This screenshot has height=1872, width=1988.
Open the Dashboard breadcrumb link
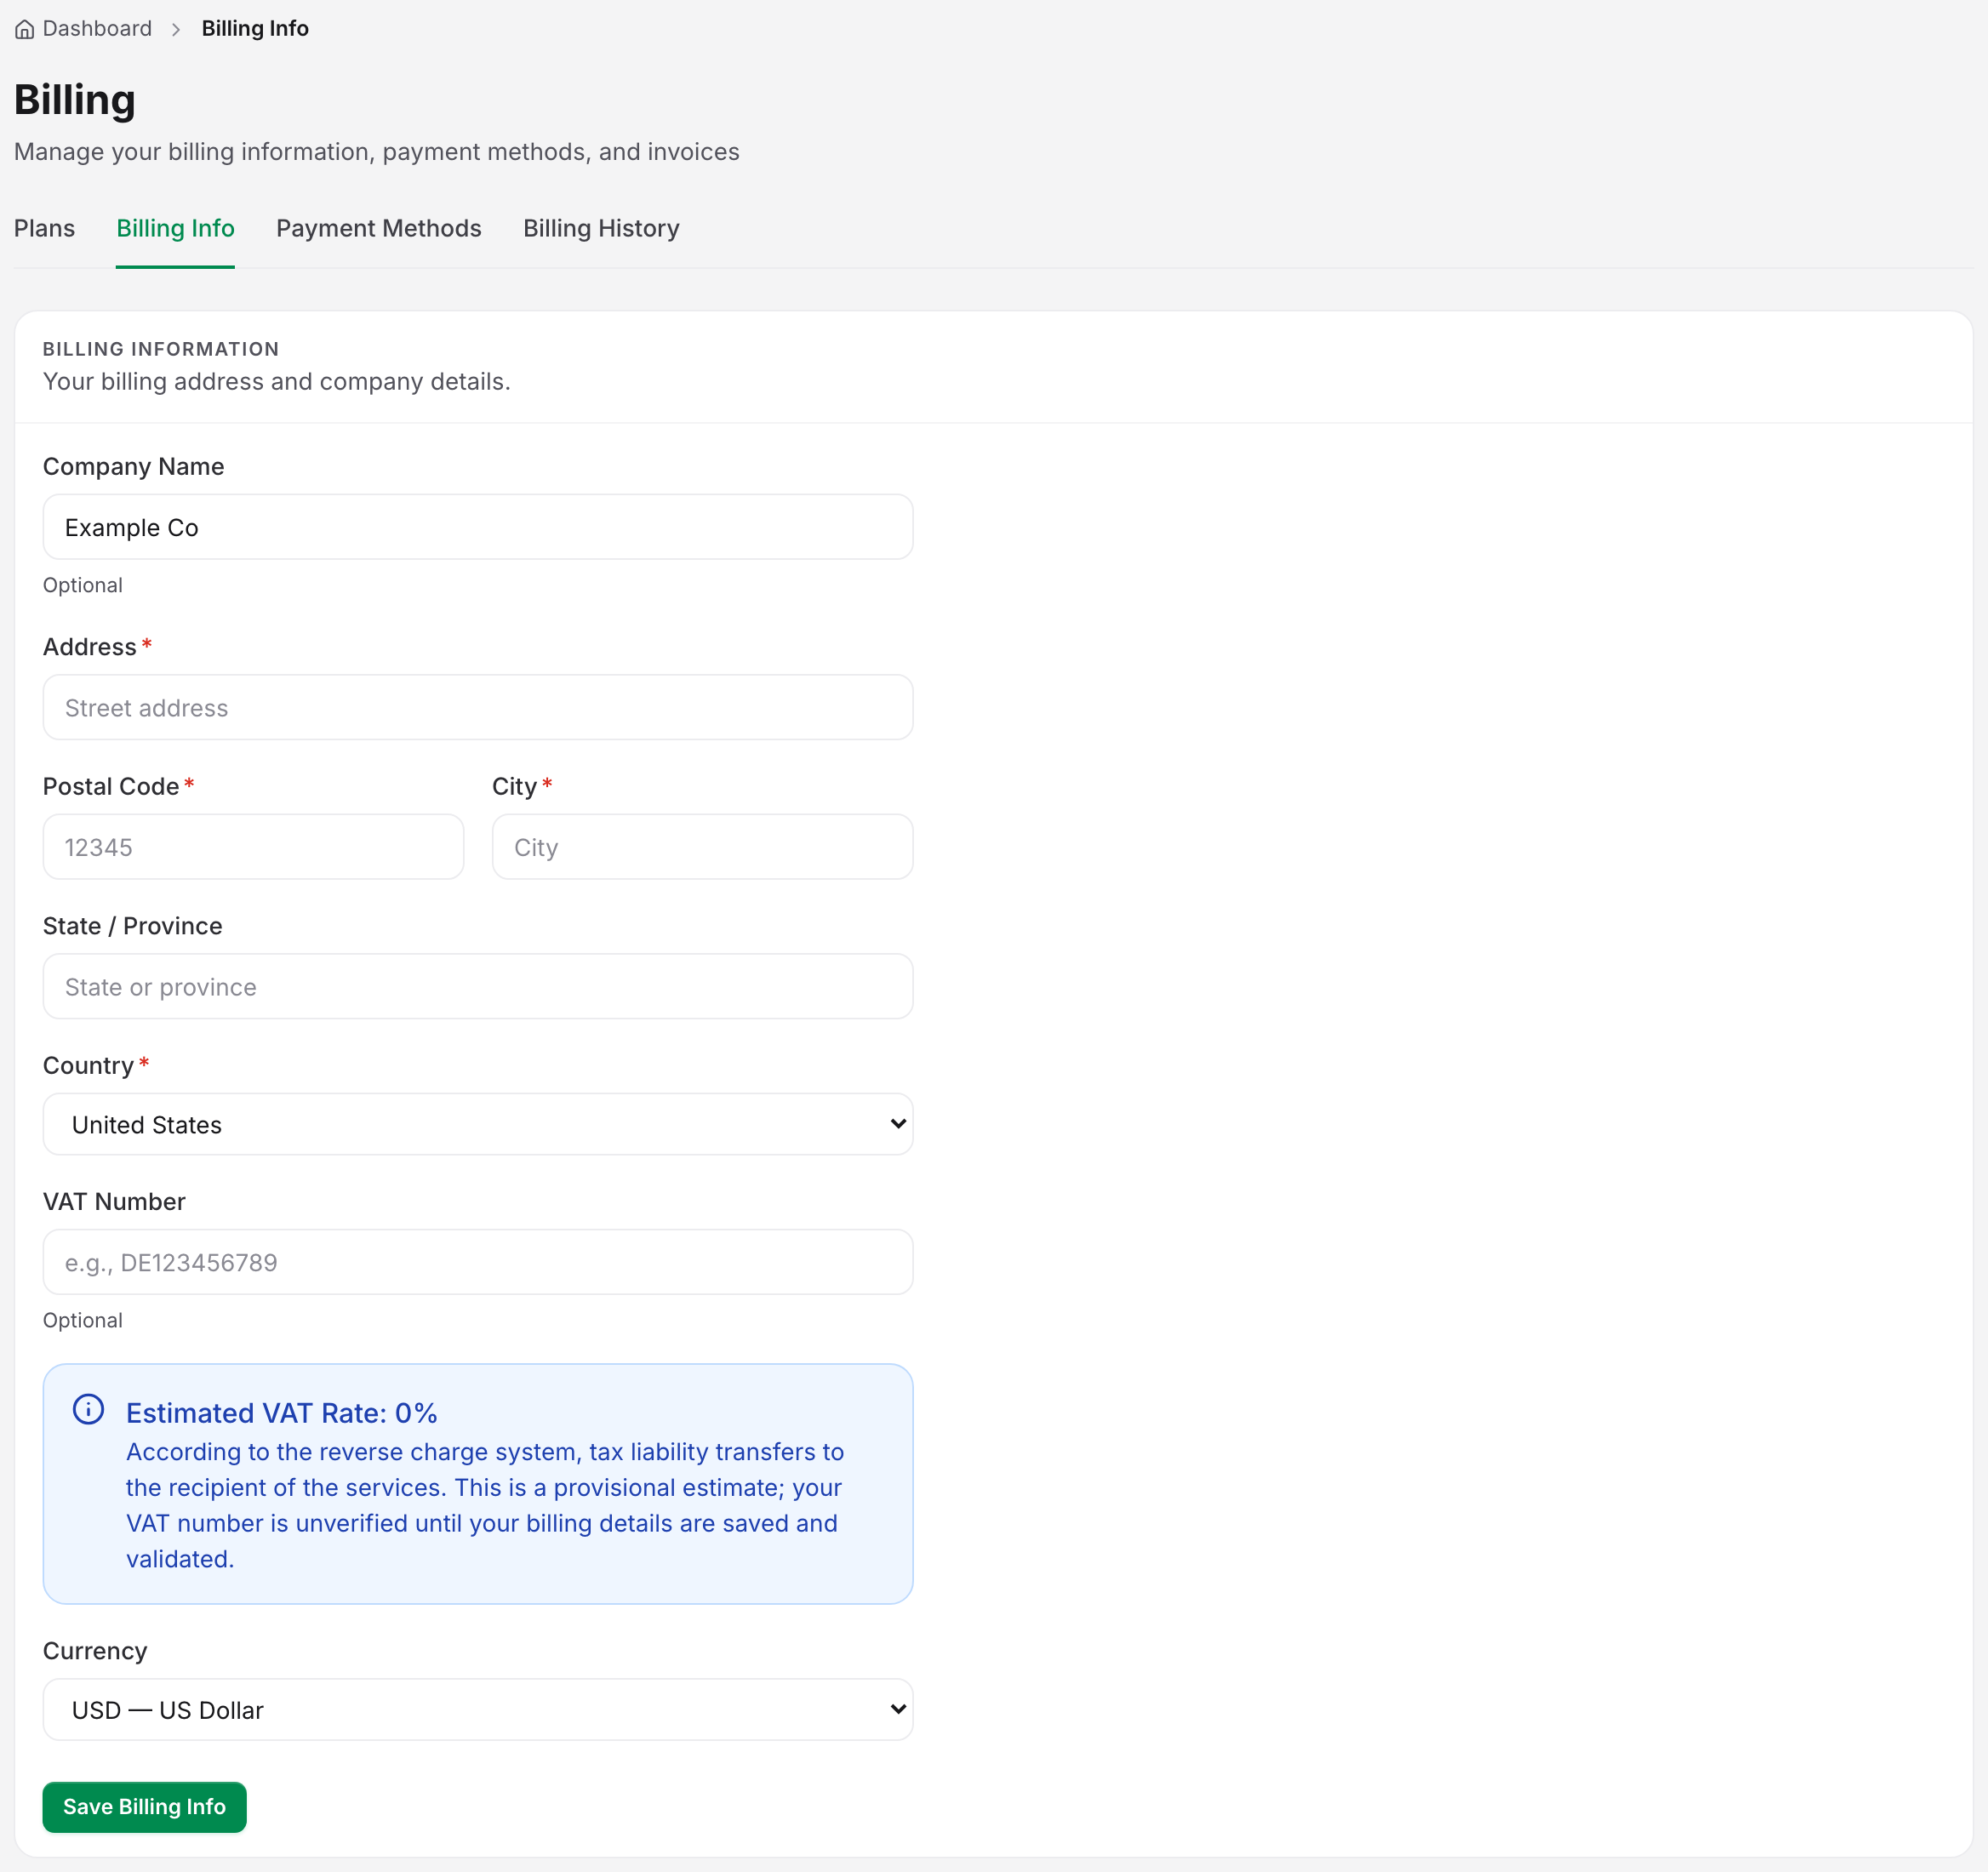click(x=97, y=28)
